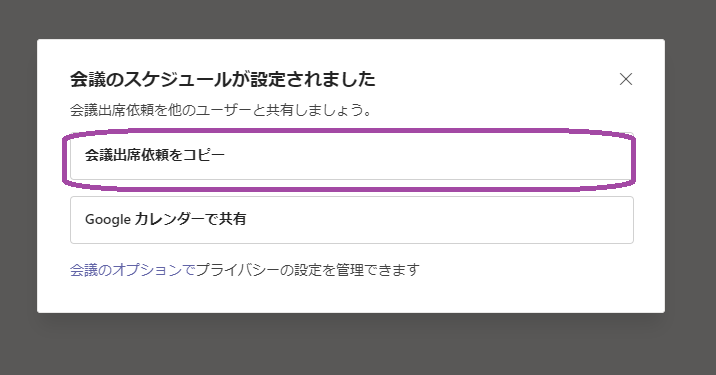Click the word Google in the share button

pos(108,220)
